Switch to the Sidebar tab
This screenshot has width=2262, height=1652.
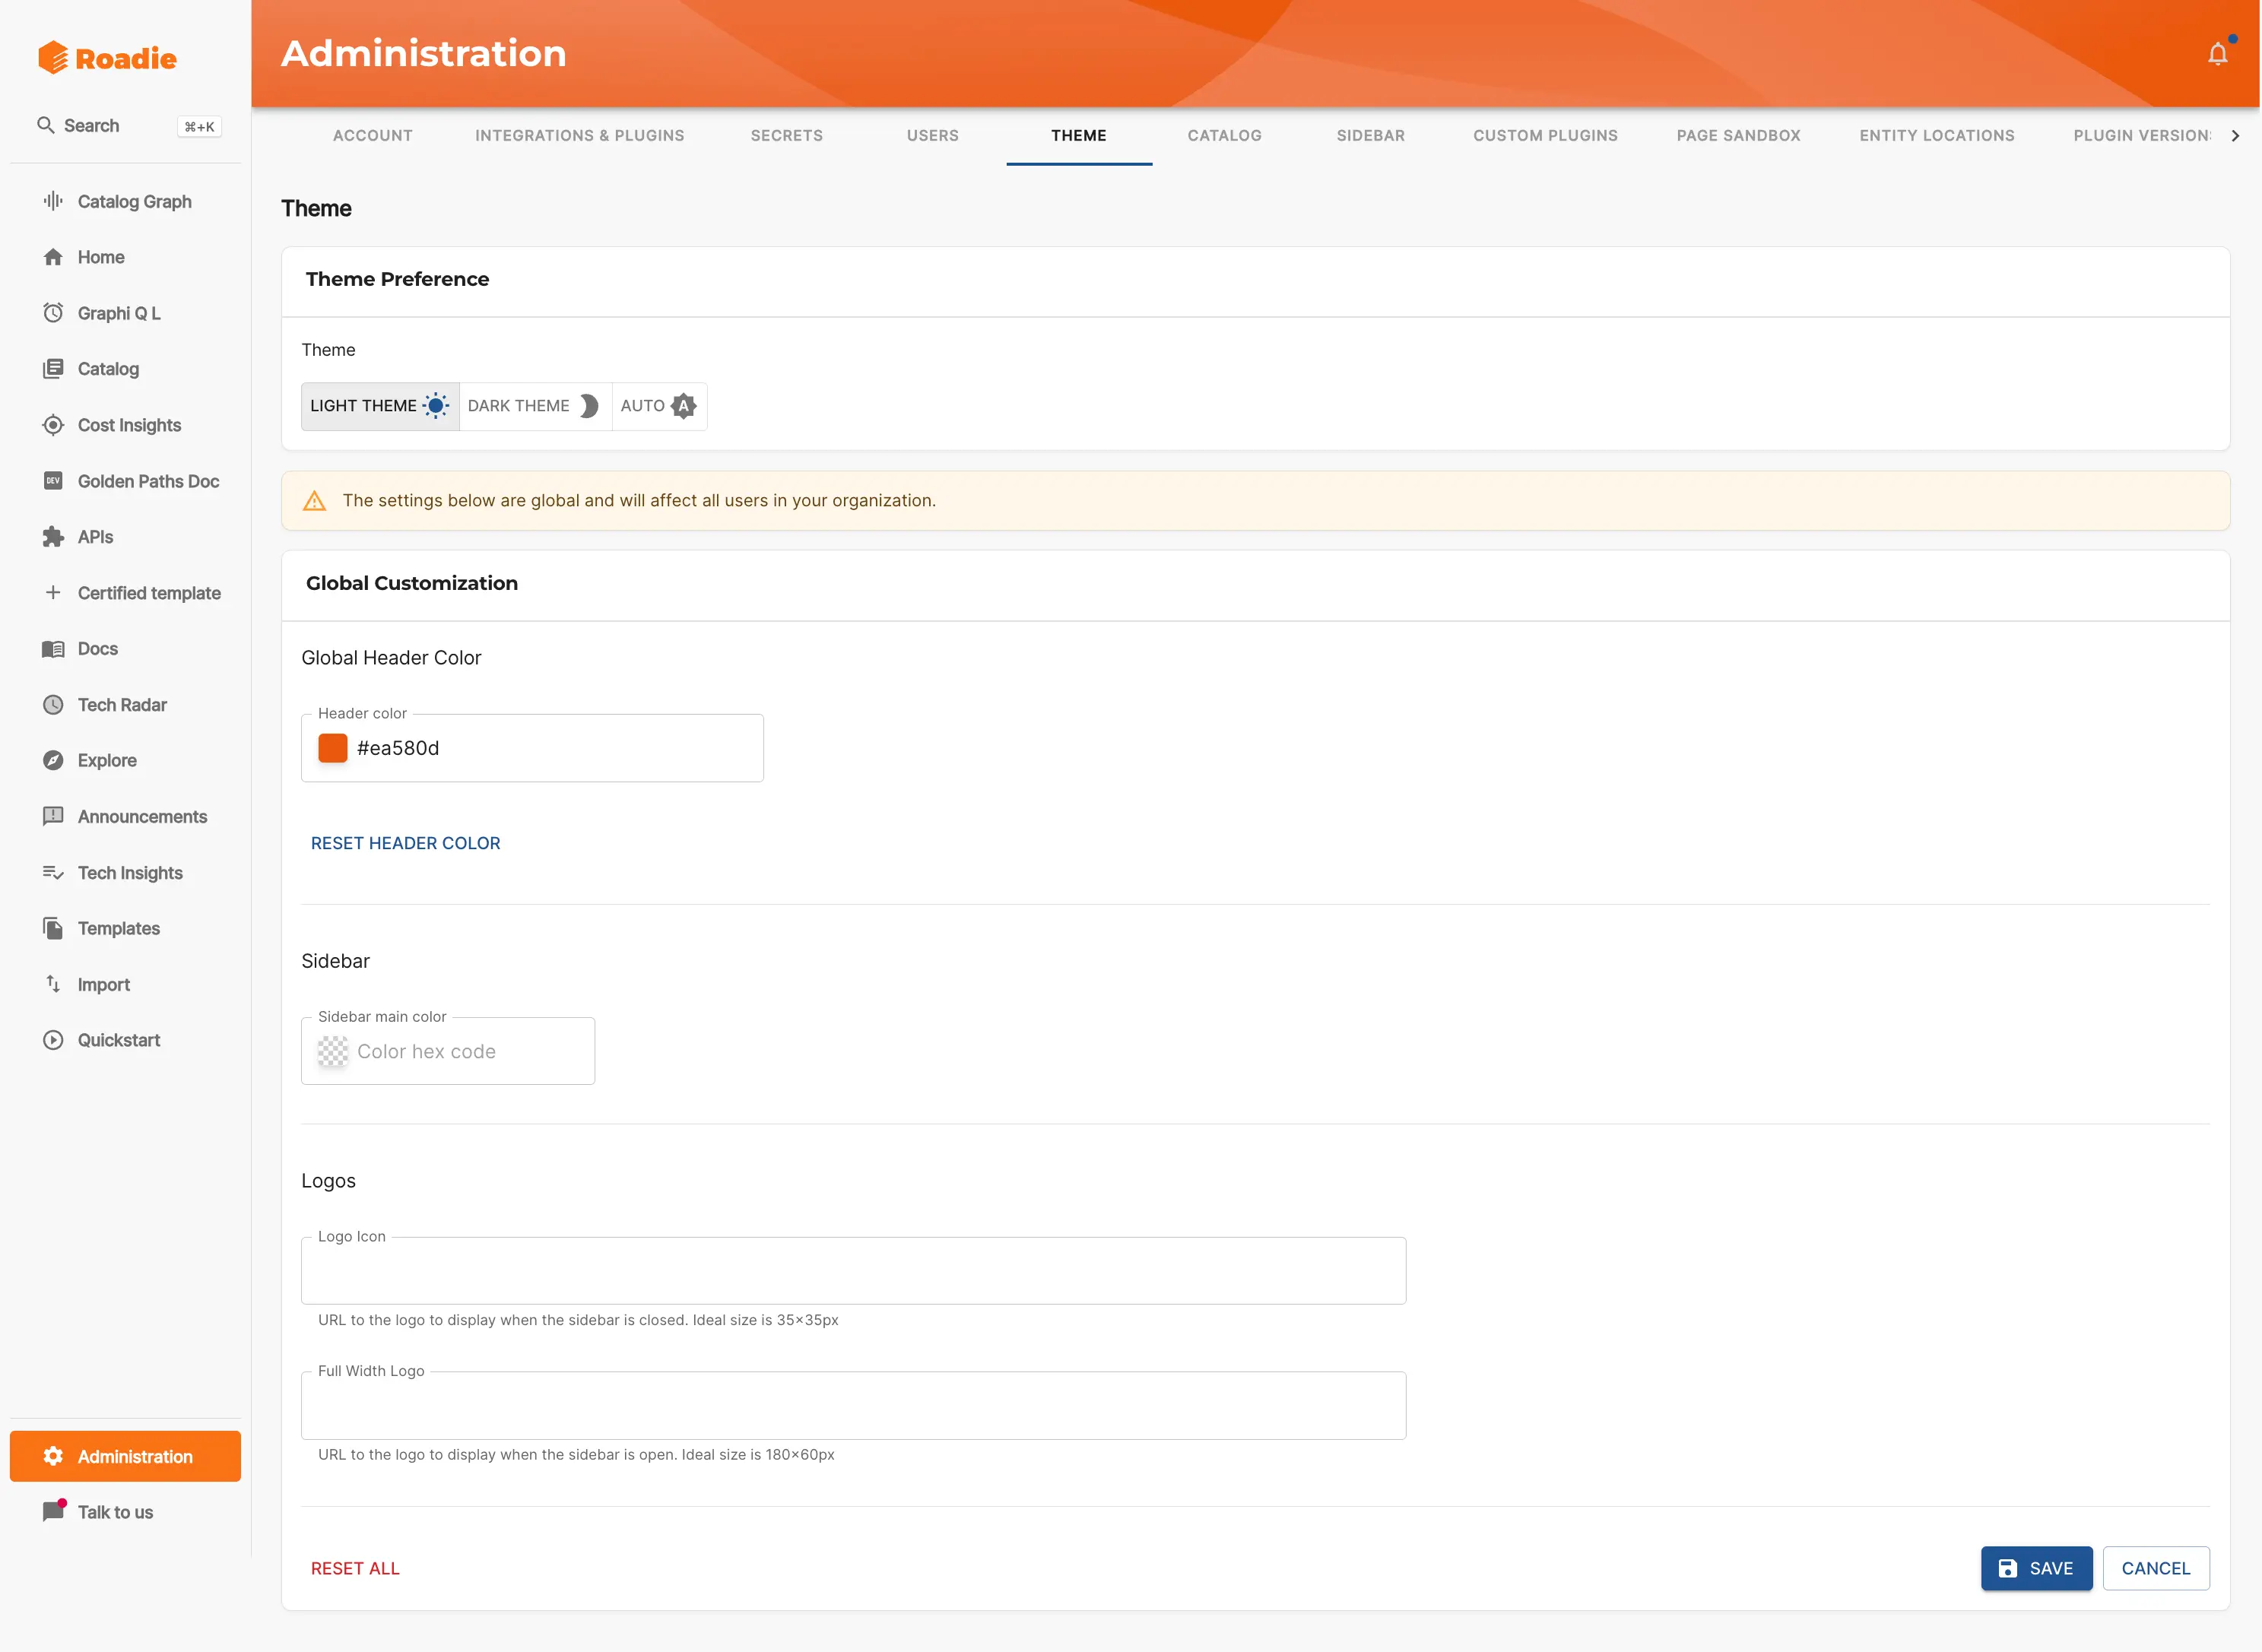(x=1370, y=135)
